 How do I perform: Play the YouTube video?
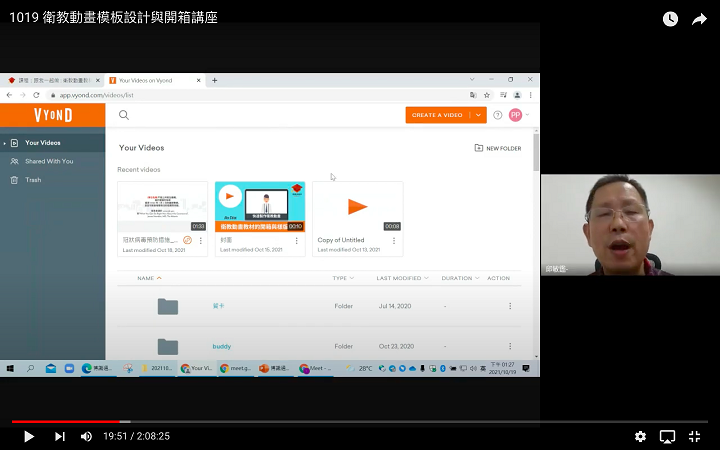[x=28, y=436]
